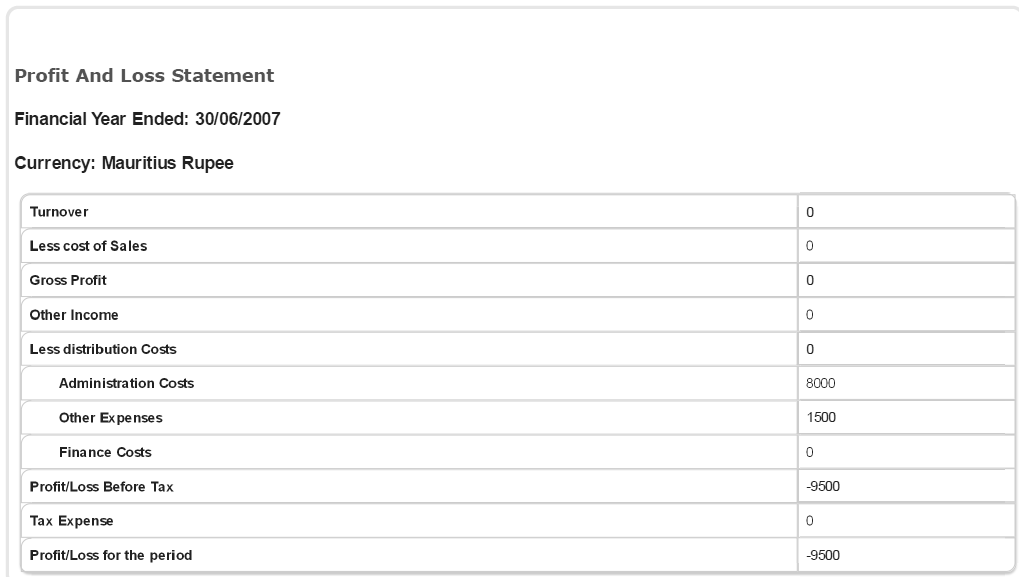Viewport: 1019px width, 577px height.
Task: Select the Gross Profit row label
Action: coord(68,281)
